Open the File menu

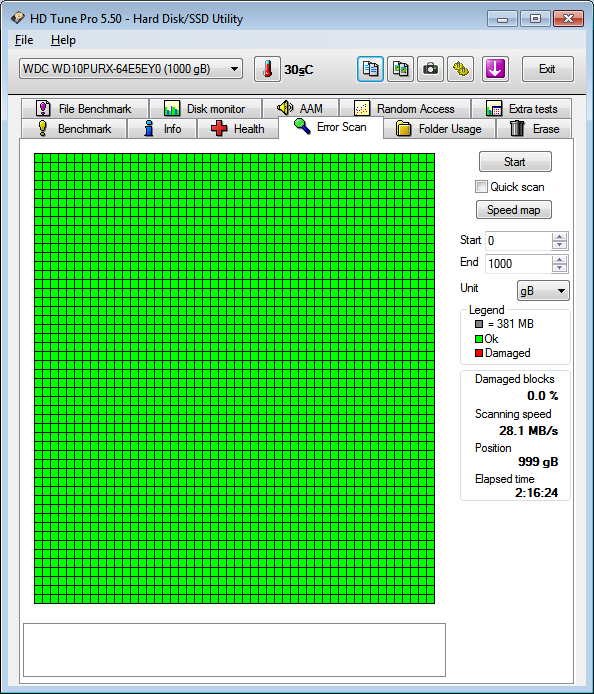(x=24, y=40)
